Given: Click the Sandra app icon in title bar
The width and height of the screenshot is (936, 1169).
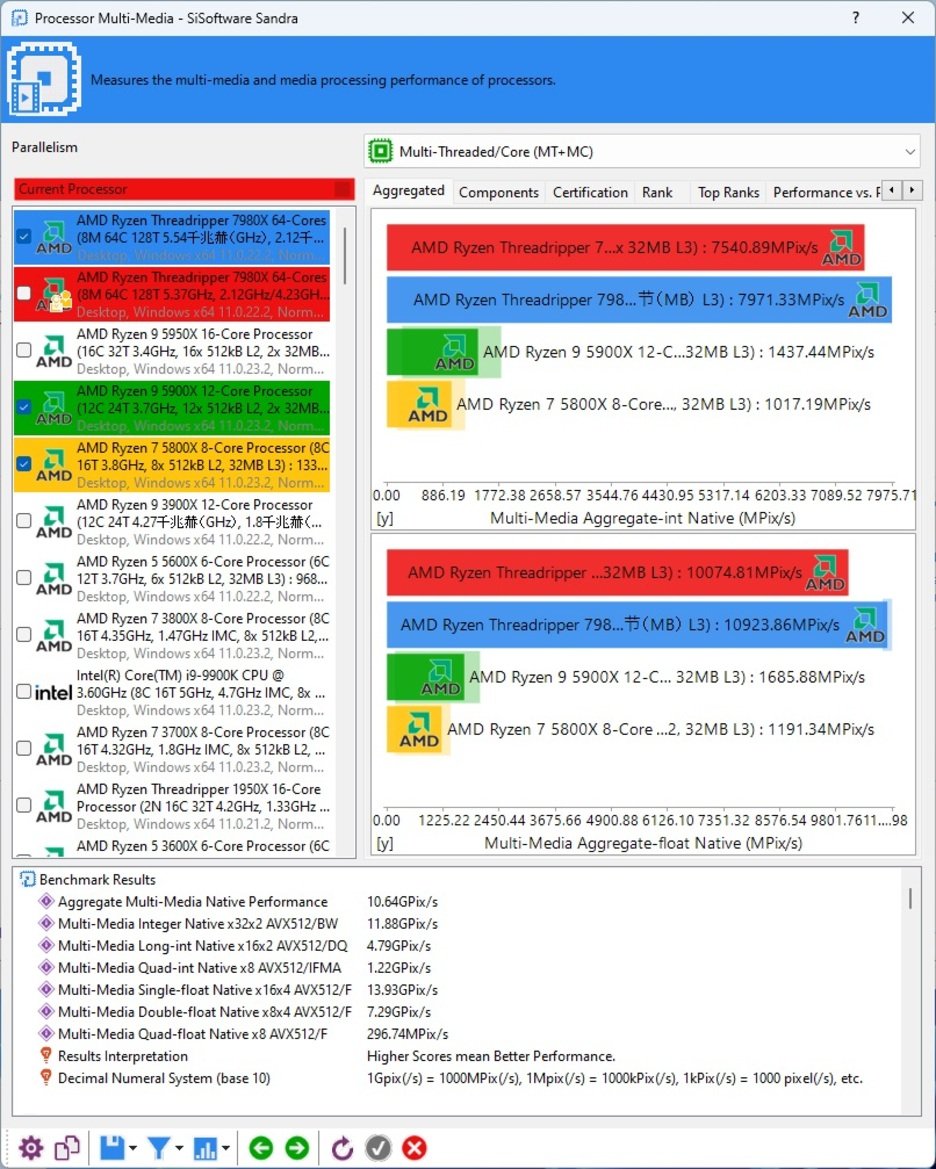Looking at the screenshot, I should (19, 18).
